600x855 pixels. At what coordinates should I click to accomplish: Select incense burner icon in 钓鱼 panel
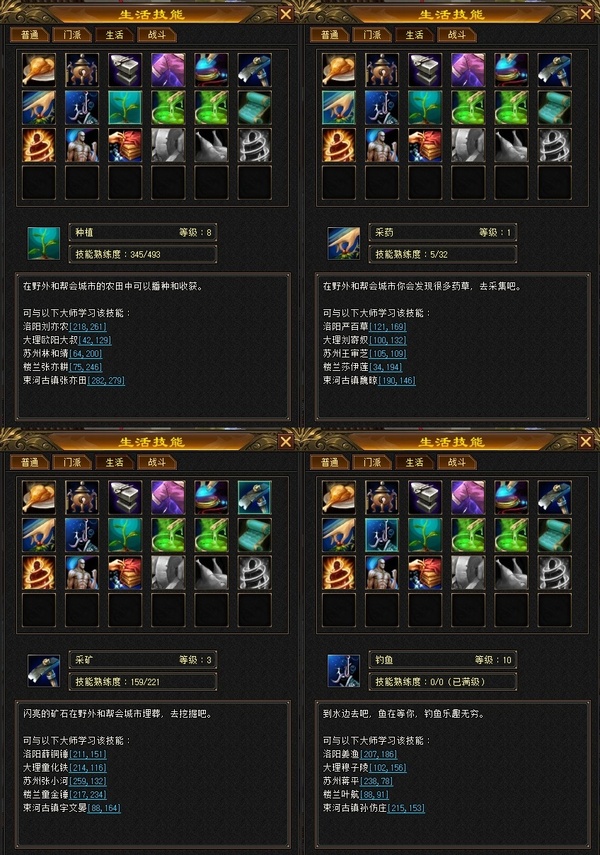pyautogui.click(x=382, y=497)
